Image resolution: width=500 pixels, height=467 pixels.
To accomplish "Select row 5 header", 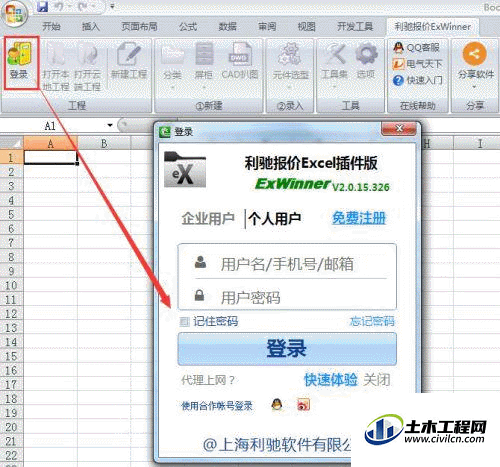I will pos(11,214).
